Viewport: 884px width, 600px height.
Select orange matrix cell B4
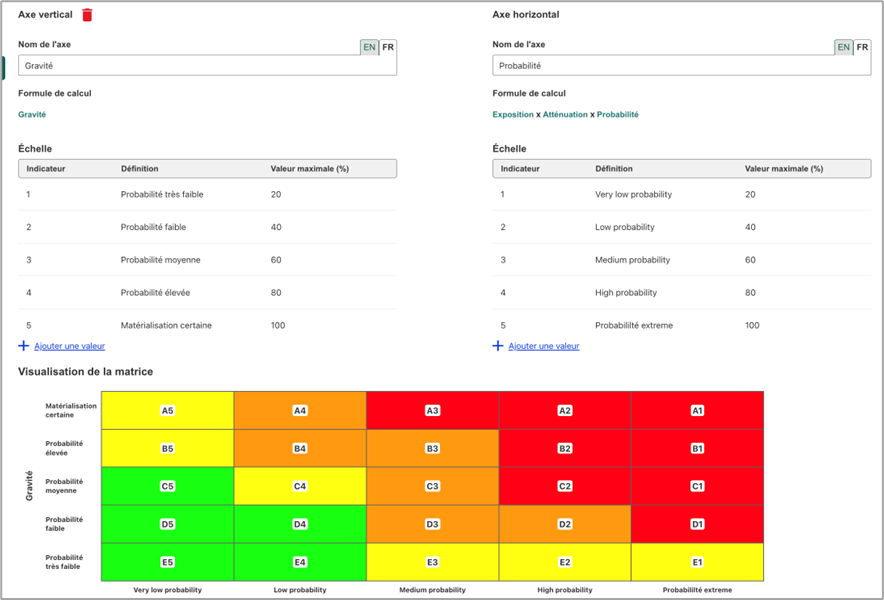[300, 448]
